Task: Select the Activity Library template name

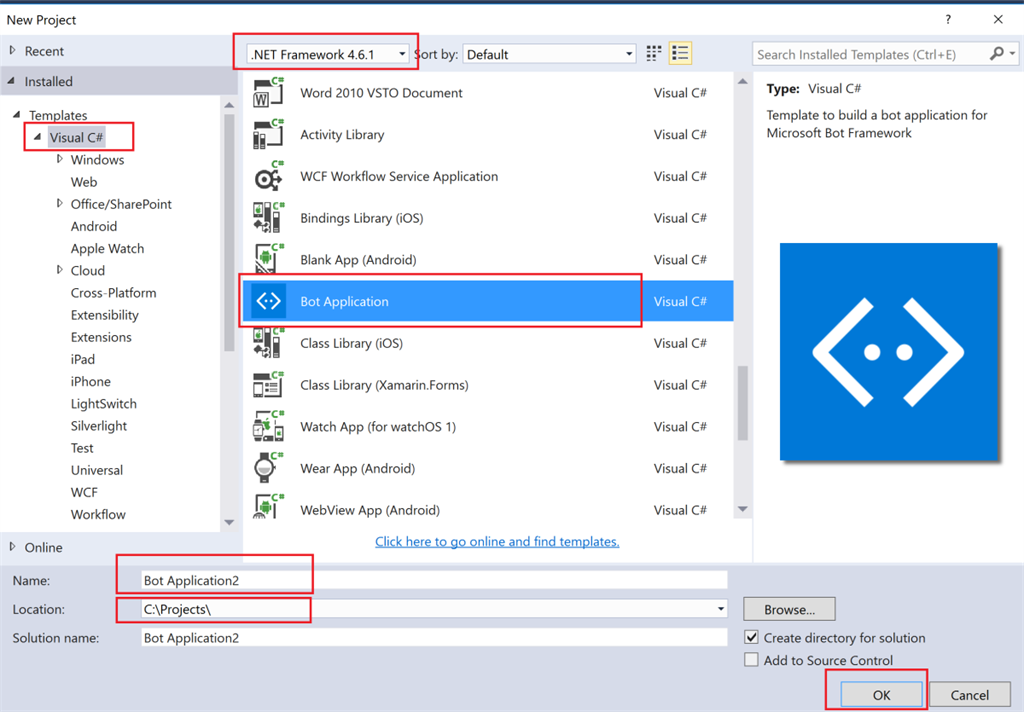Action: 342,135
